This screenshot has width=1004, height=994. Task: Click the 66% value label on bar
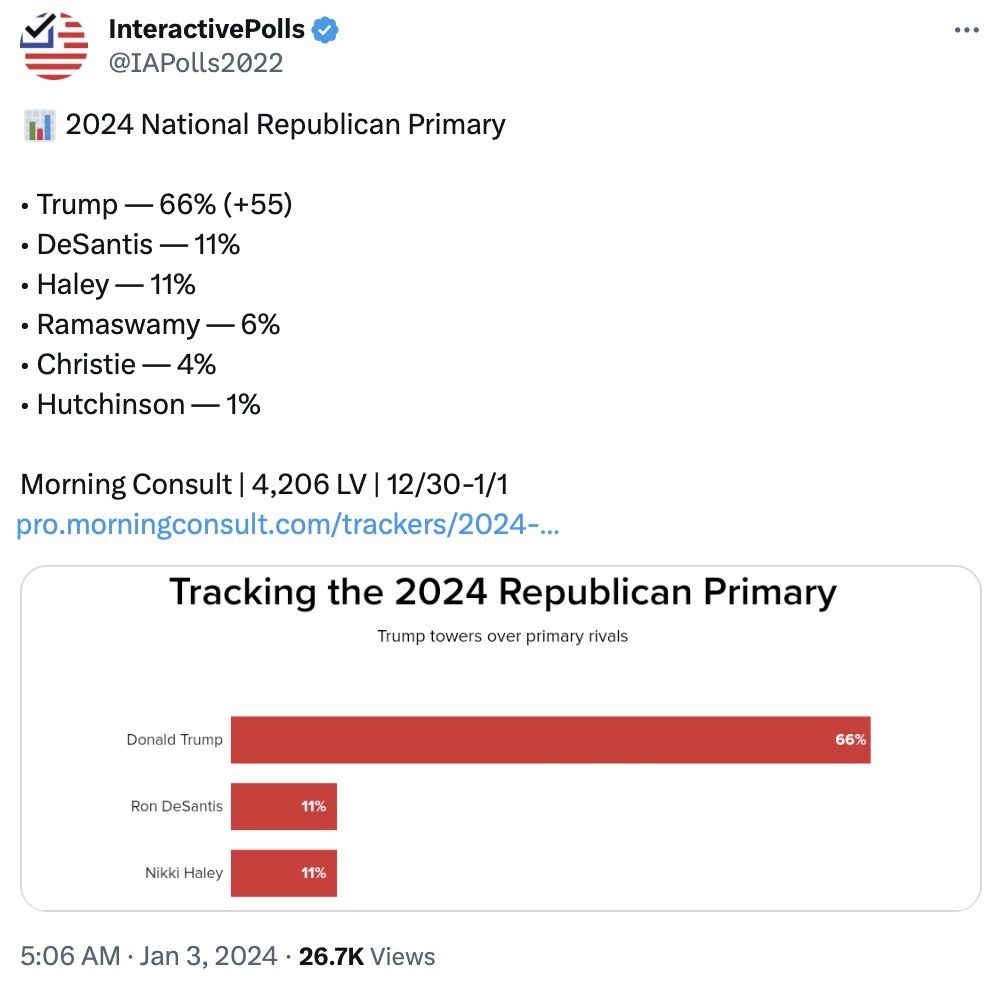[850, 740]
